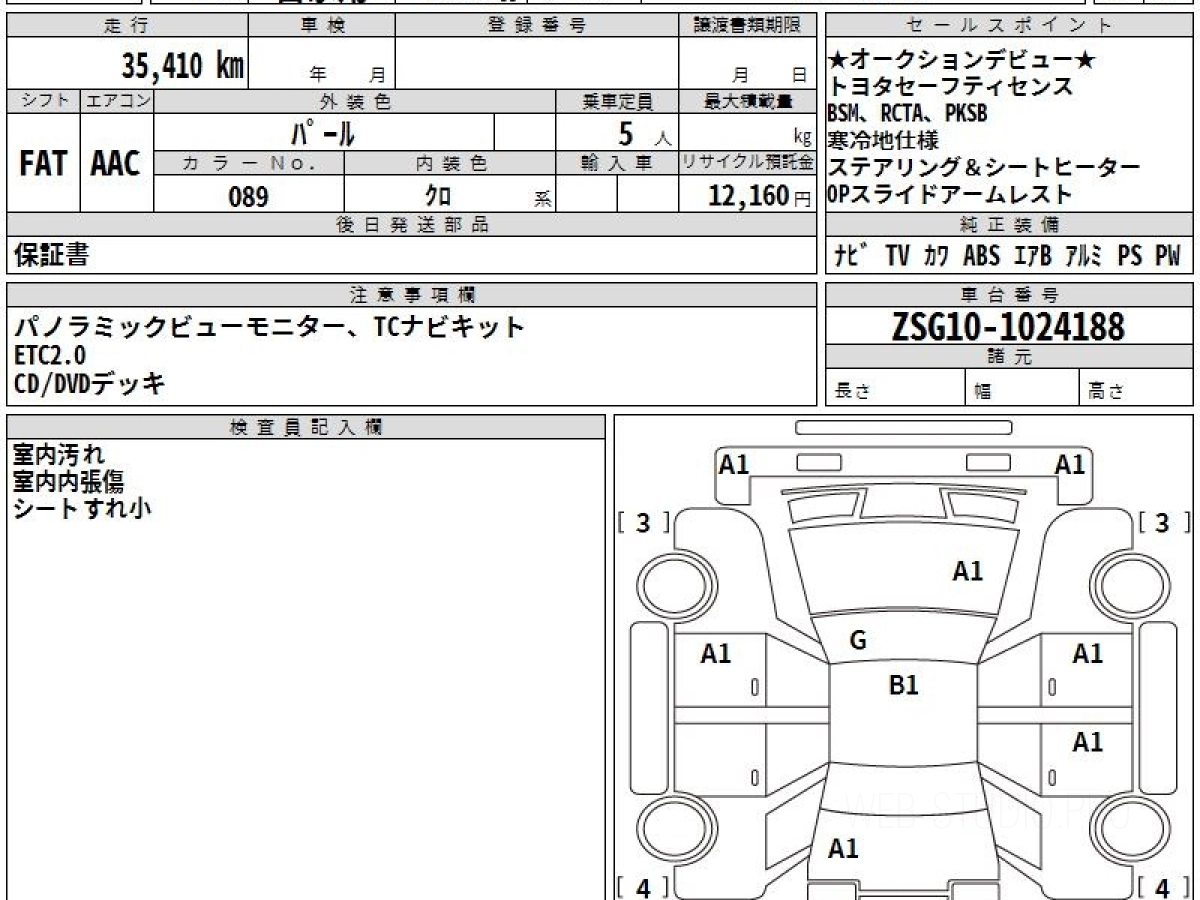Click the "FAT" shift value

[43, 164]
